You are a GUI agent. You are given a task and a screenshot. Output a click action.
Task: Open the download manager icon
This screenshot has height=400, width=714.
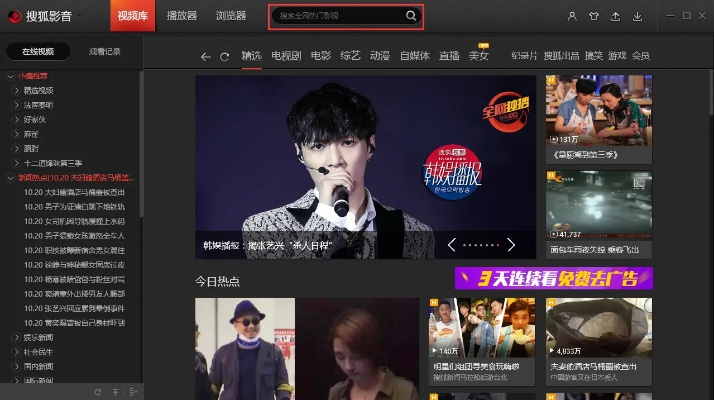coord(639,16)
